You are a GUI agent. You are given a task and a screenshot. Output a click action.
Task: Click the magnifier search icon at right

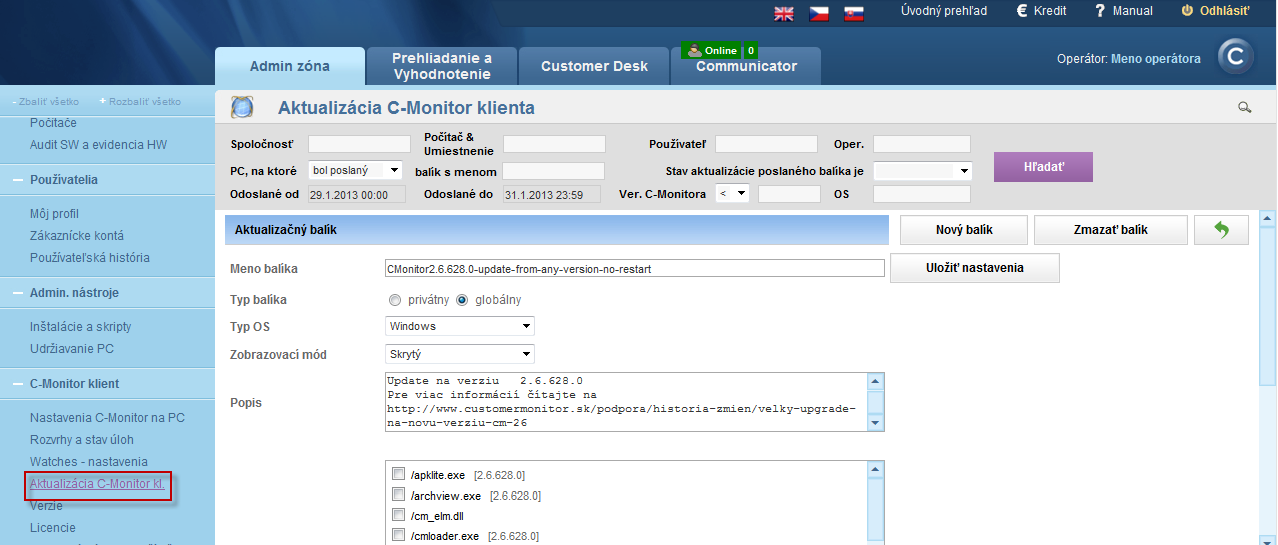(x=1245, y=107)
